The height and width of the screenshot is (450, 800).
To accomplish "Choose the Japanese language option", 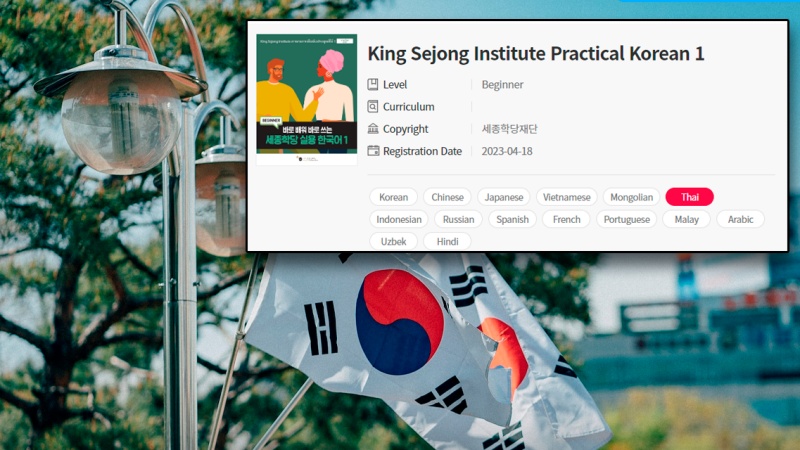I will (504, 197).
